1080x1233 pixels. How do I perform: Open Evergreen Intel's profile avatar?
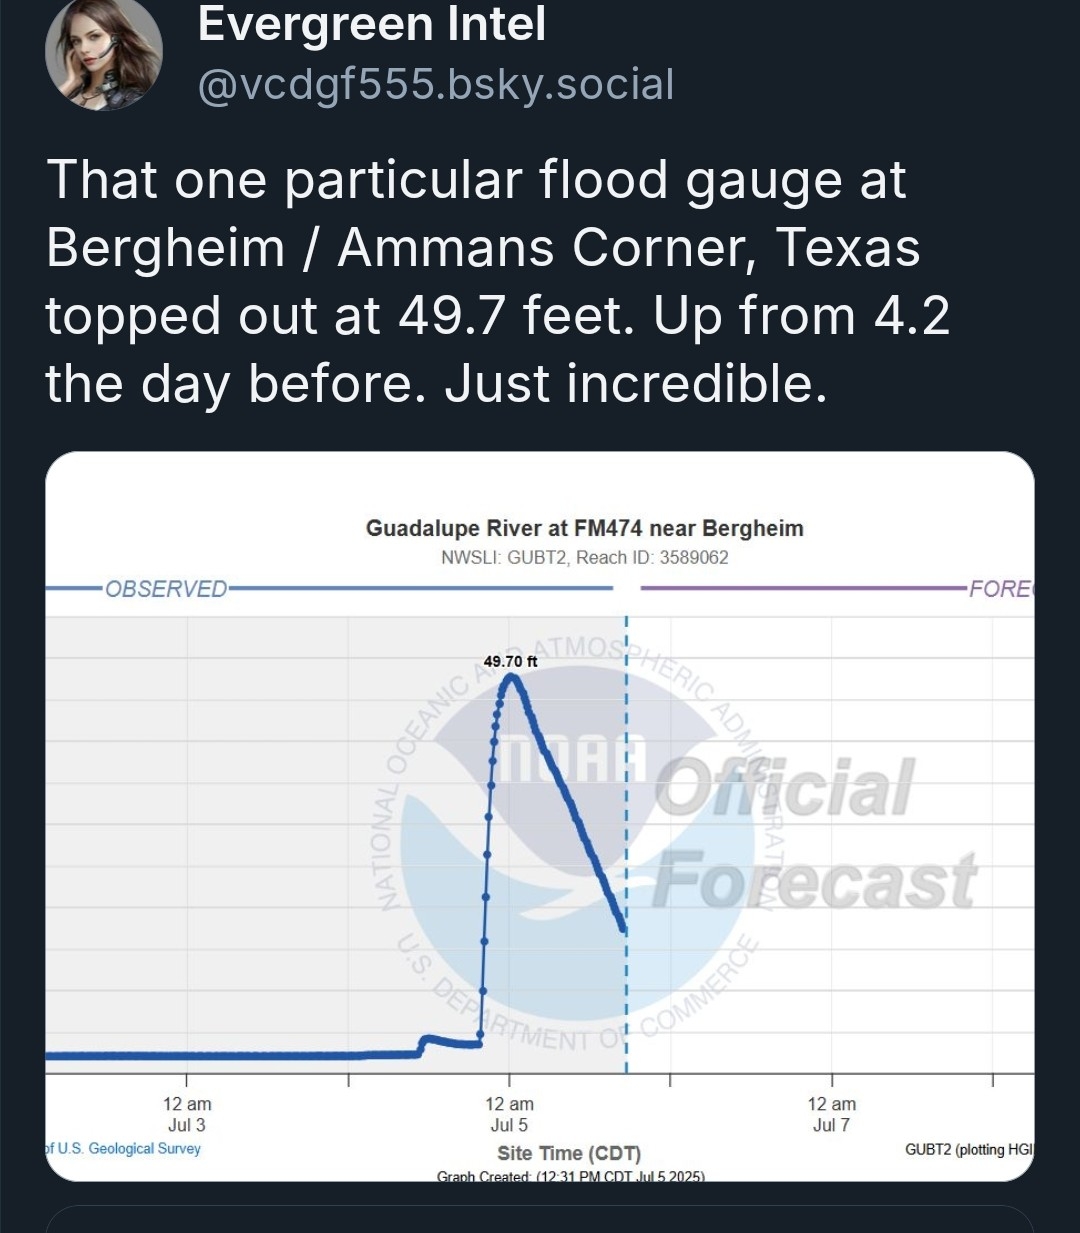pos(104,52)
